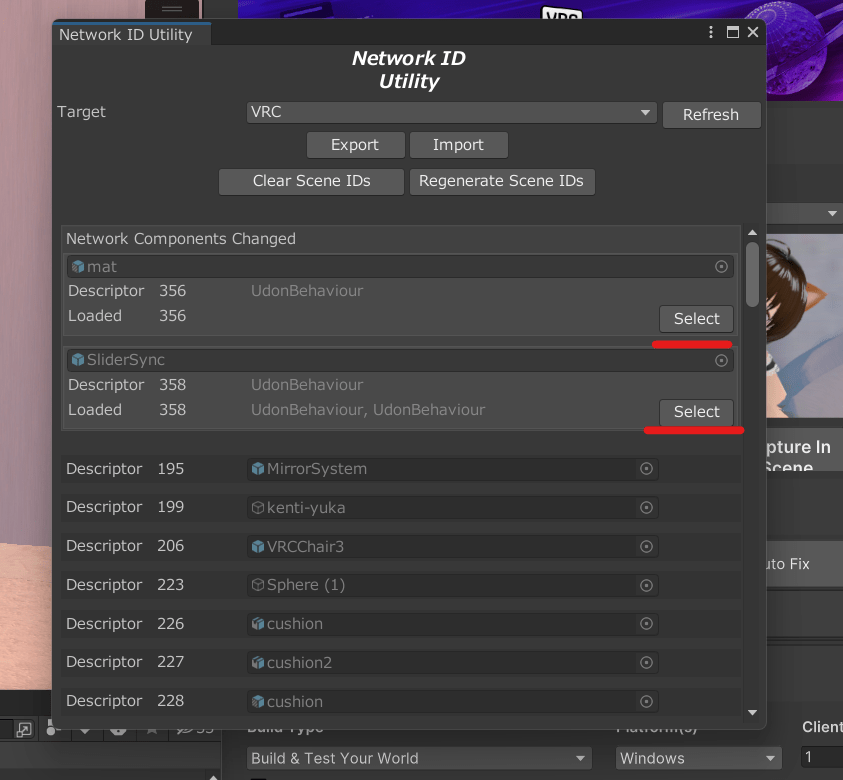Viewport: 843px width, 780px height.
Task: Open object picker for cushion2
Action: click(x=646, y=663)
